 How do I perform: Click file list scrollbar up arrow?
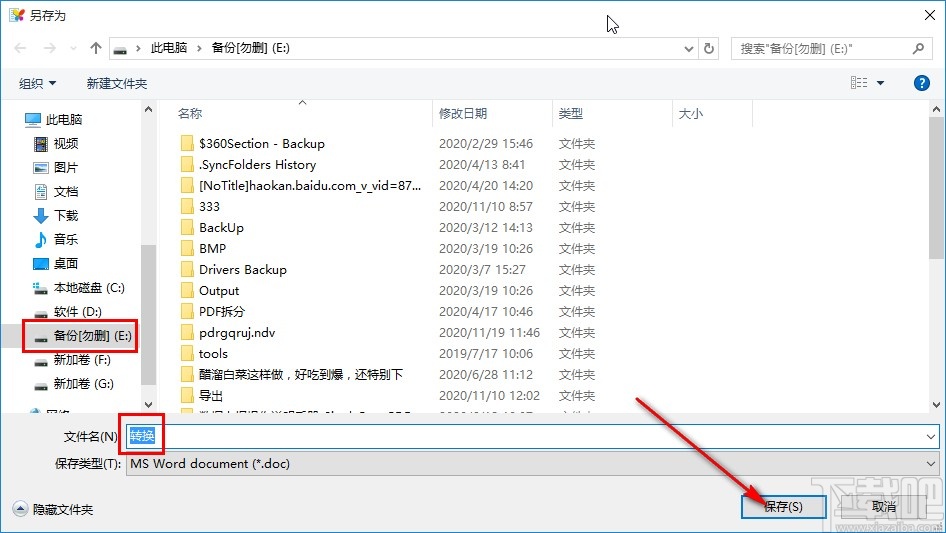pos(936,110)
